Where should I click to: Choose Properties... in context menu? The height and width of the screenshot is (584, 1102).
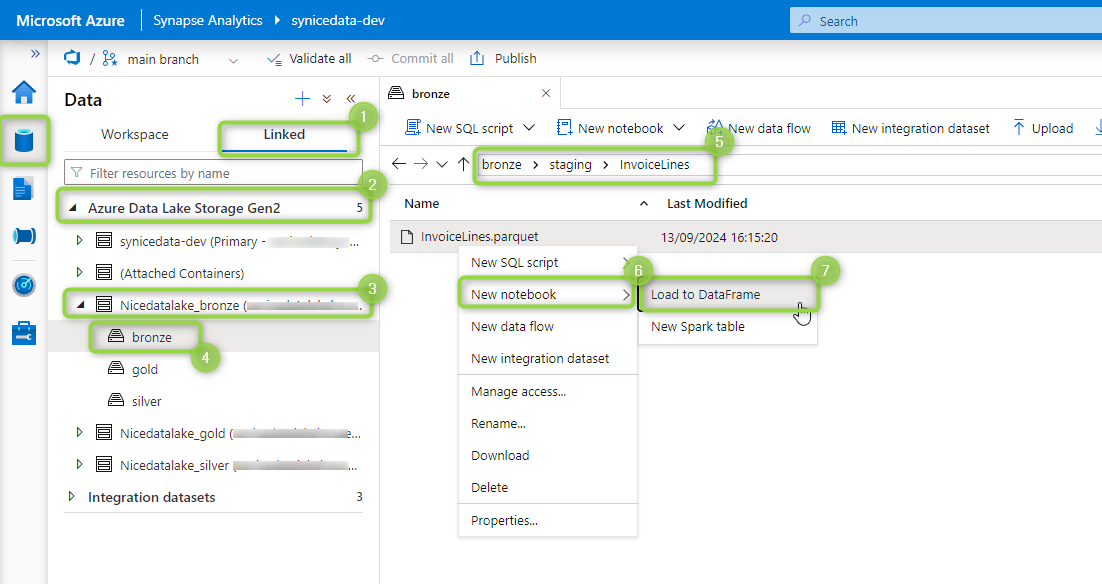pyautogui.click(x=547, y=520)
